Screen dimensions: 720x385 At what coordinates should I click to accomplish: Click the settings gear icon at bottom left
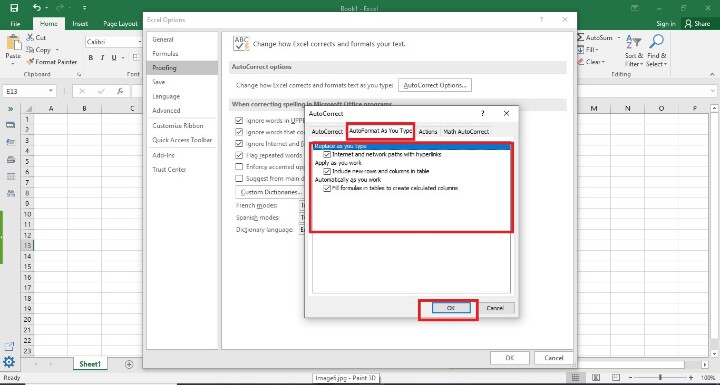9,362
